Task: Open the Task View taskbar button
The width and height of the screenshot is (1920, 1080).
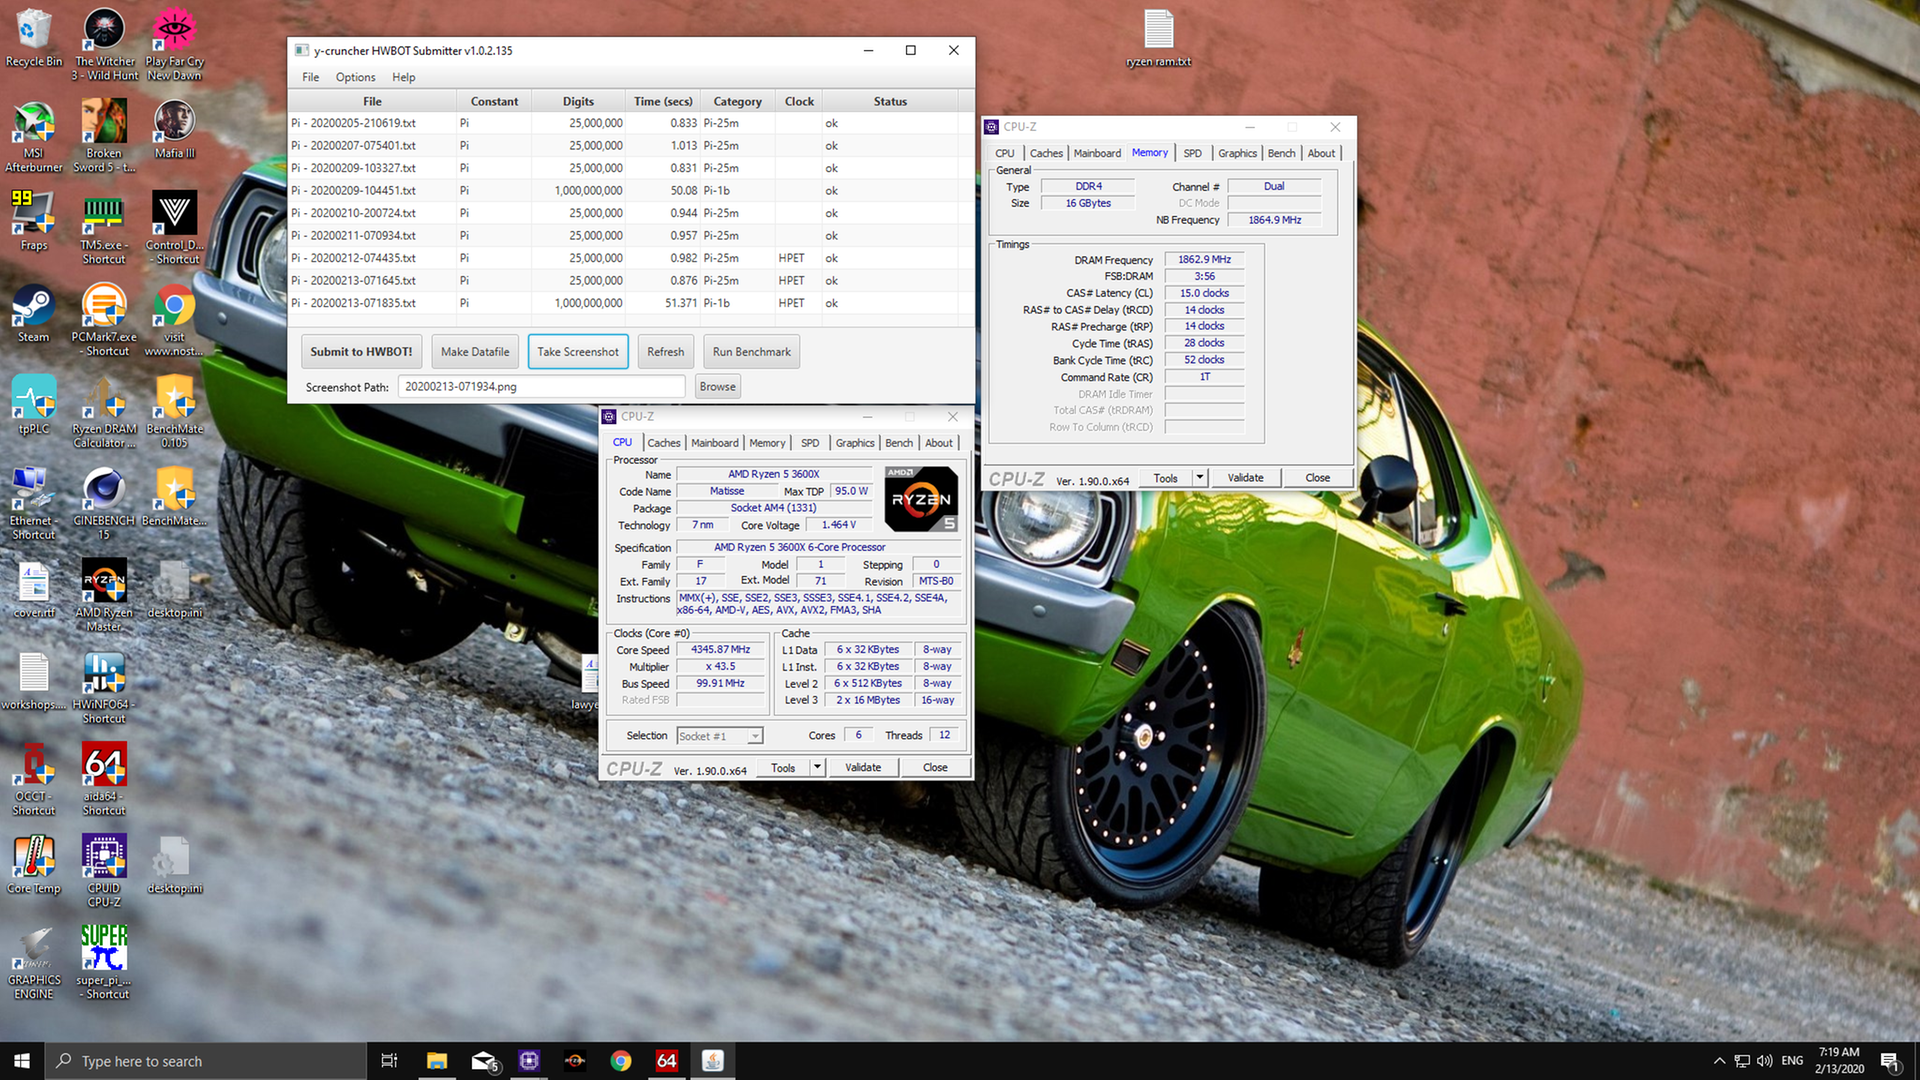Action: click(x=390, y=1061)
